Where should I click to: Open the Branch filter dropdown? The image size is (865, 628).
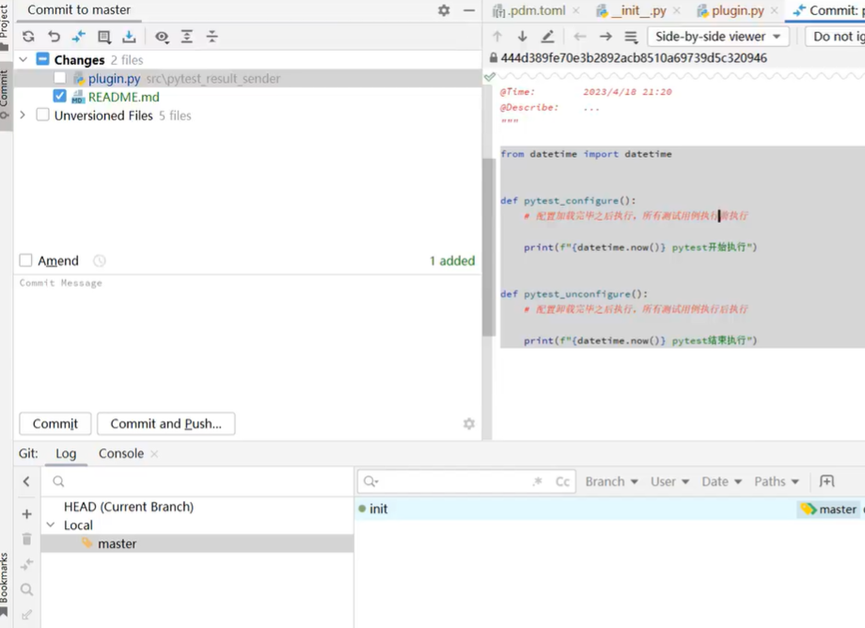click(611, 482)
